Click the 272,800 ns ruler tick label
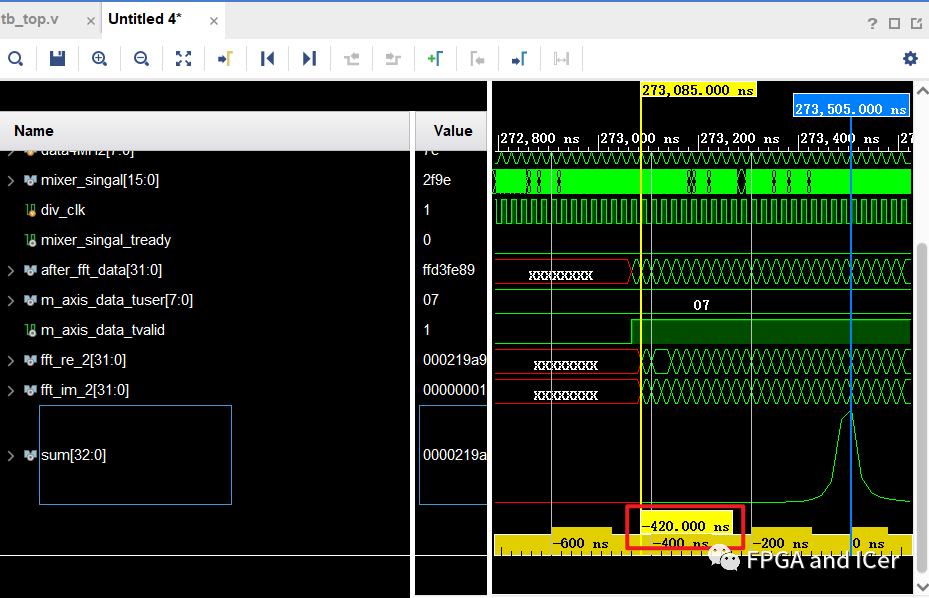The image size is (929, 598). click(x=539, y=139)
